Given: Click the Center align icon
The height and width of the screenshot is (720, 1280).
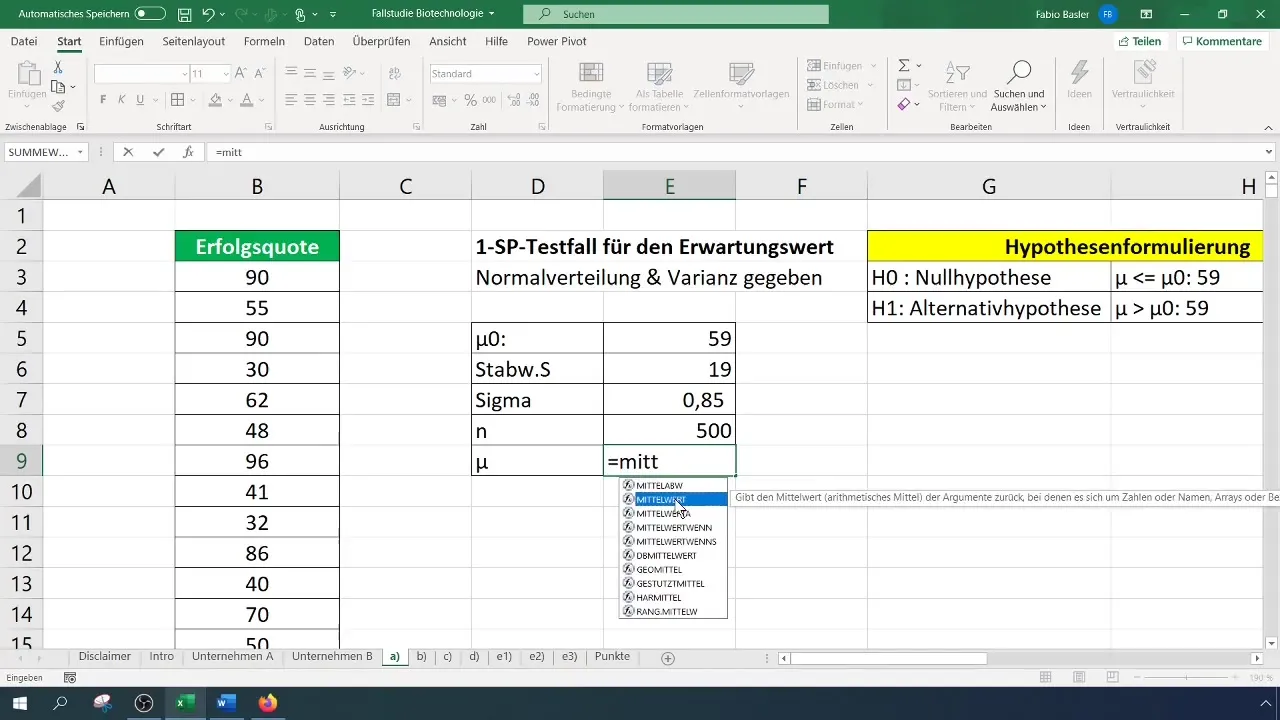Looking at the screenshot, I should click(308, 100).
